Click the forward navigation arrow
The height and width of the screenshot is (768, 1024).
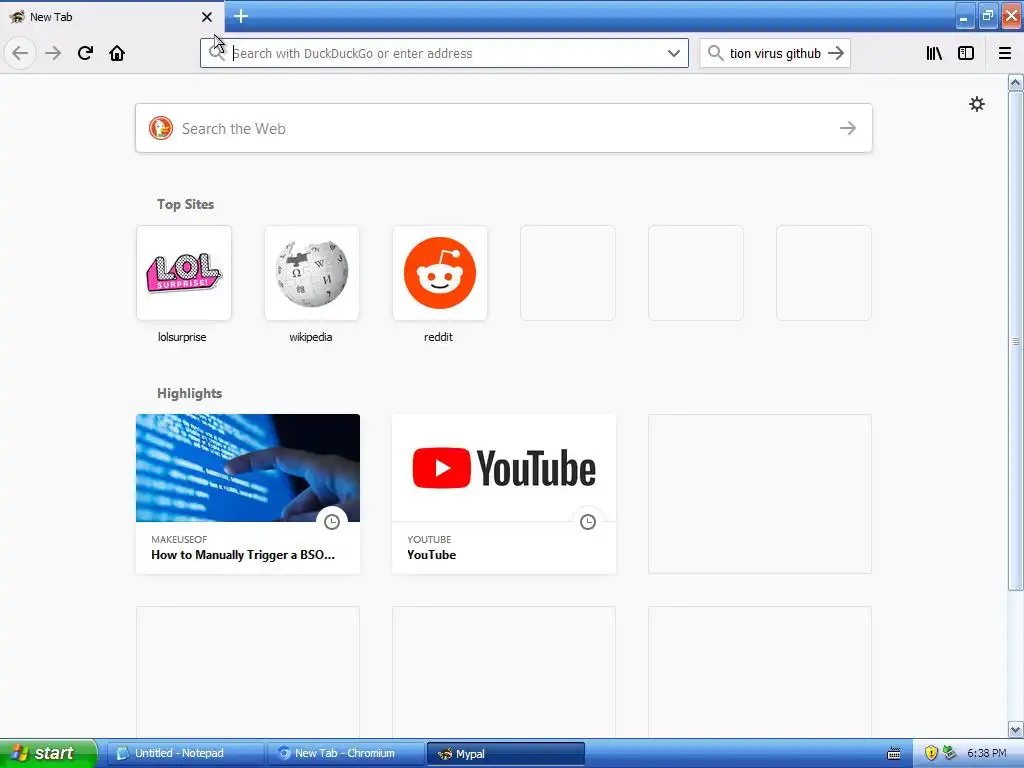[53, 53]
